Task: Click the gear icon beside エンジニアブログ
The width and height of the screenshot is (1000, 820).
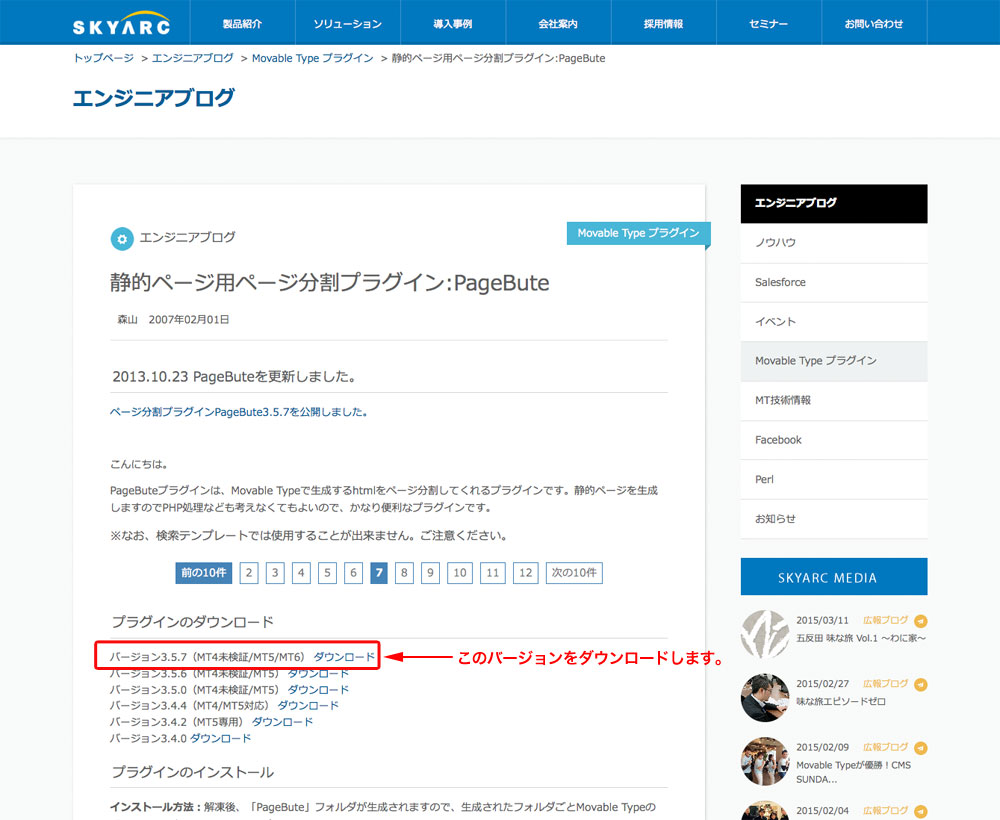Action: 122,238
